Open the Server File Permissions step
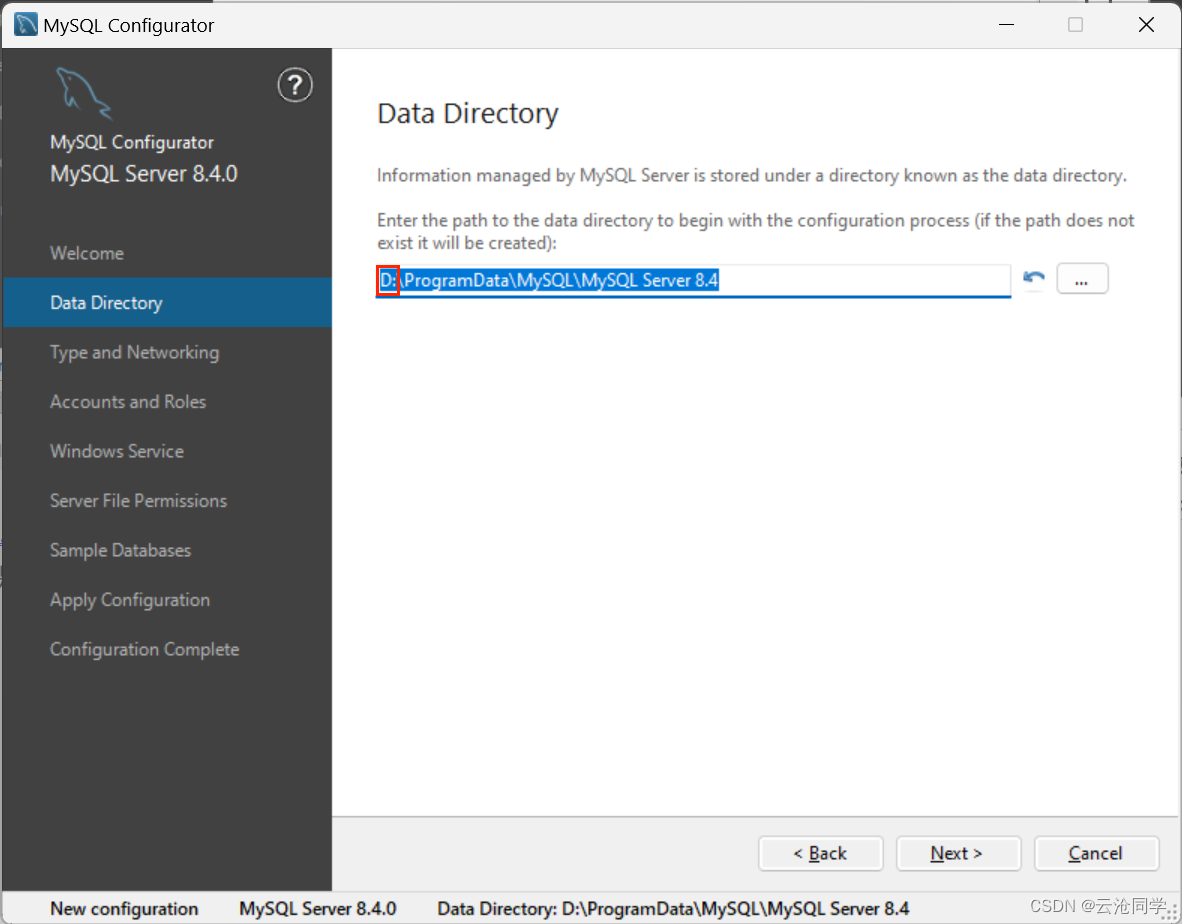The height and width of the screenshot is (924, 1182). point(138,500)
